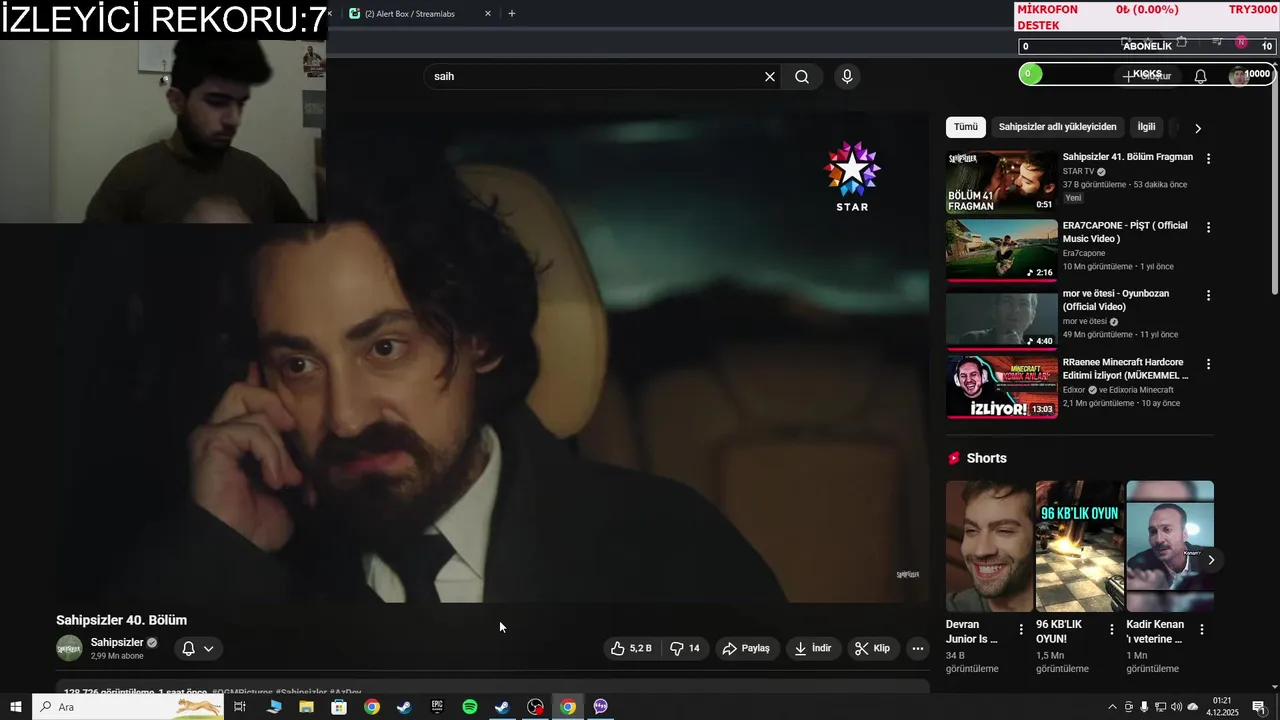Open the Sahipsizler channel avatar
This screenshot has width=1280, height=720.
[x=69, y=648]
